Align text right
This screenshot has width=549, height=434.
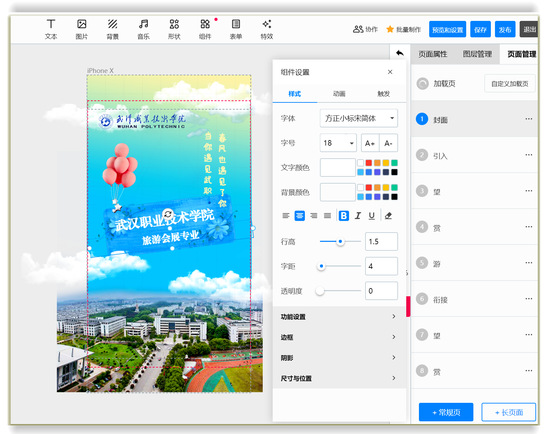point(314,216)
